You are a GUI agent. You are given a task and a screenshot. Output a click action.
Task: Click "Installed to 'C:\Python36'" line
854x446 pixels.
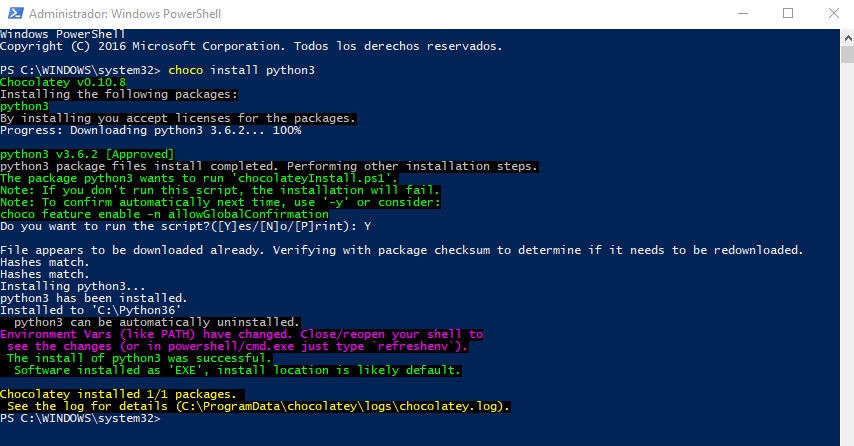[x=91, y=310]
